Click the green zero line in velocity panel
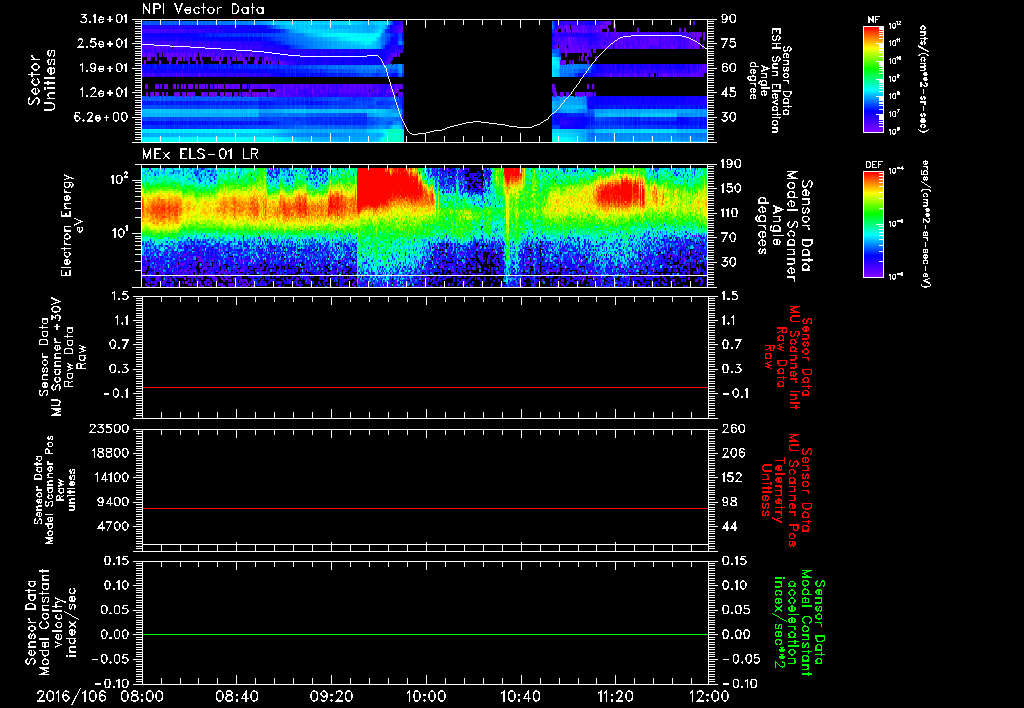The image size is (1024, 708). click(425, 634)
